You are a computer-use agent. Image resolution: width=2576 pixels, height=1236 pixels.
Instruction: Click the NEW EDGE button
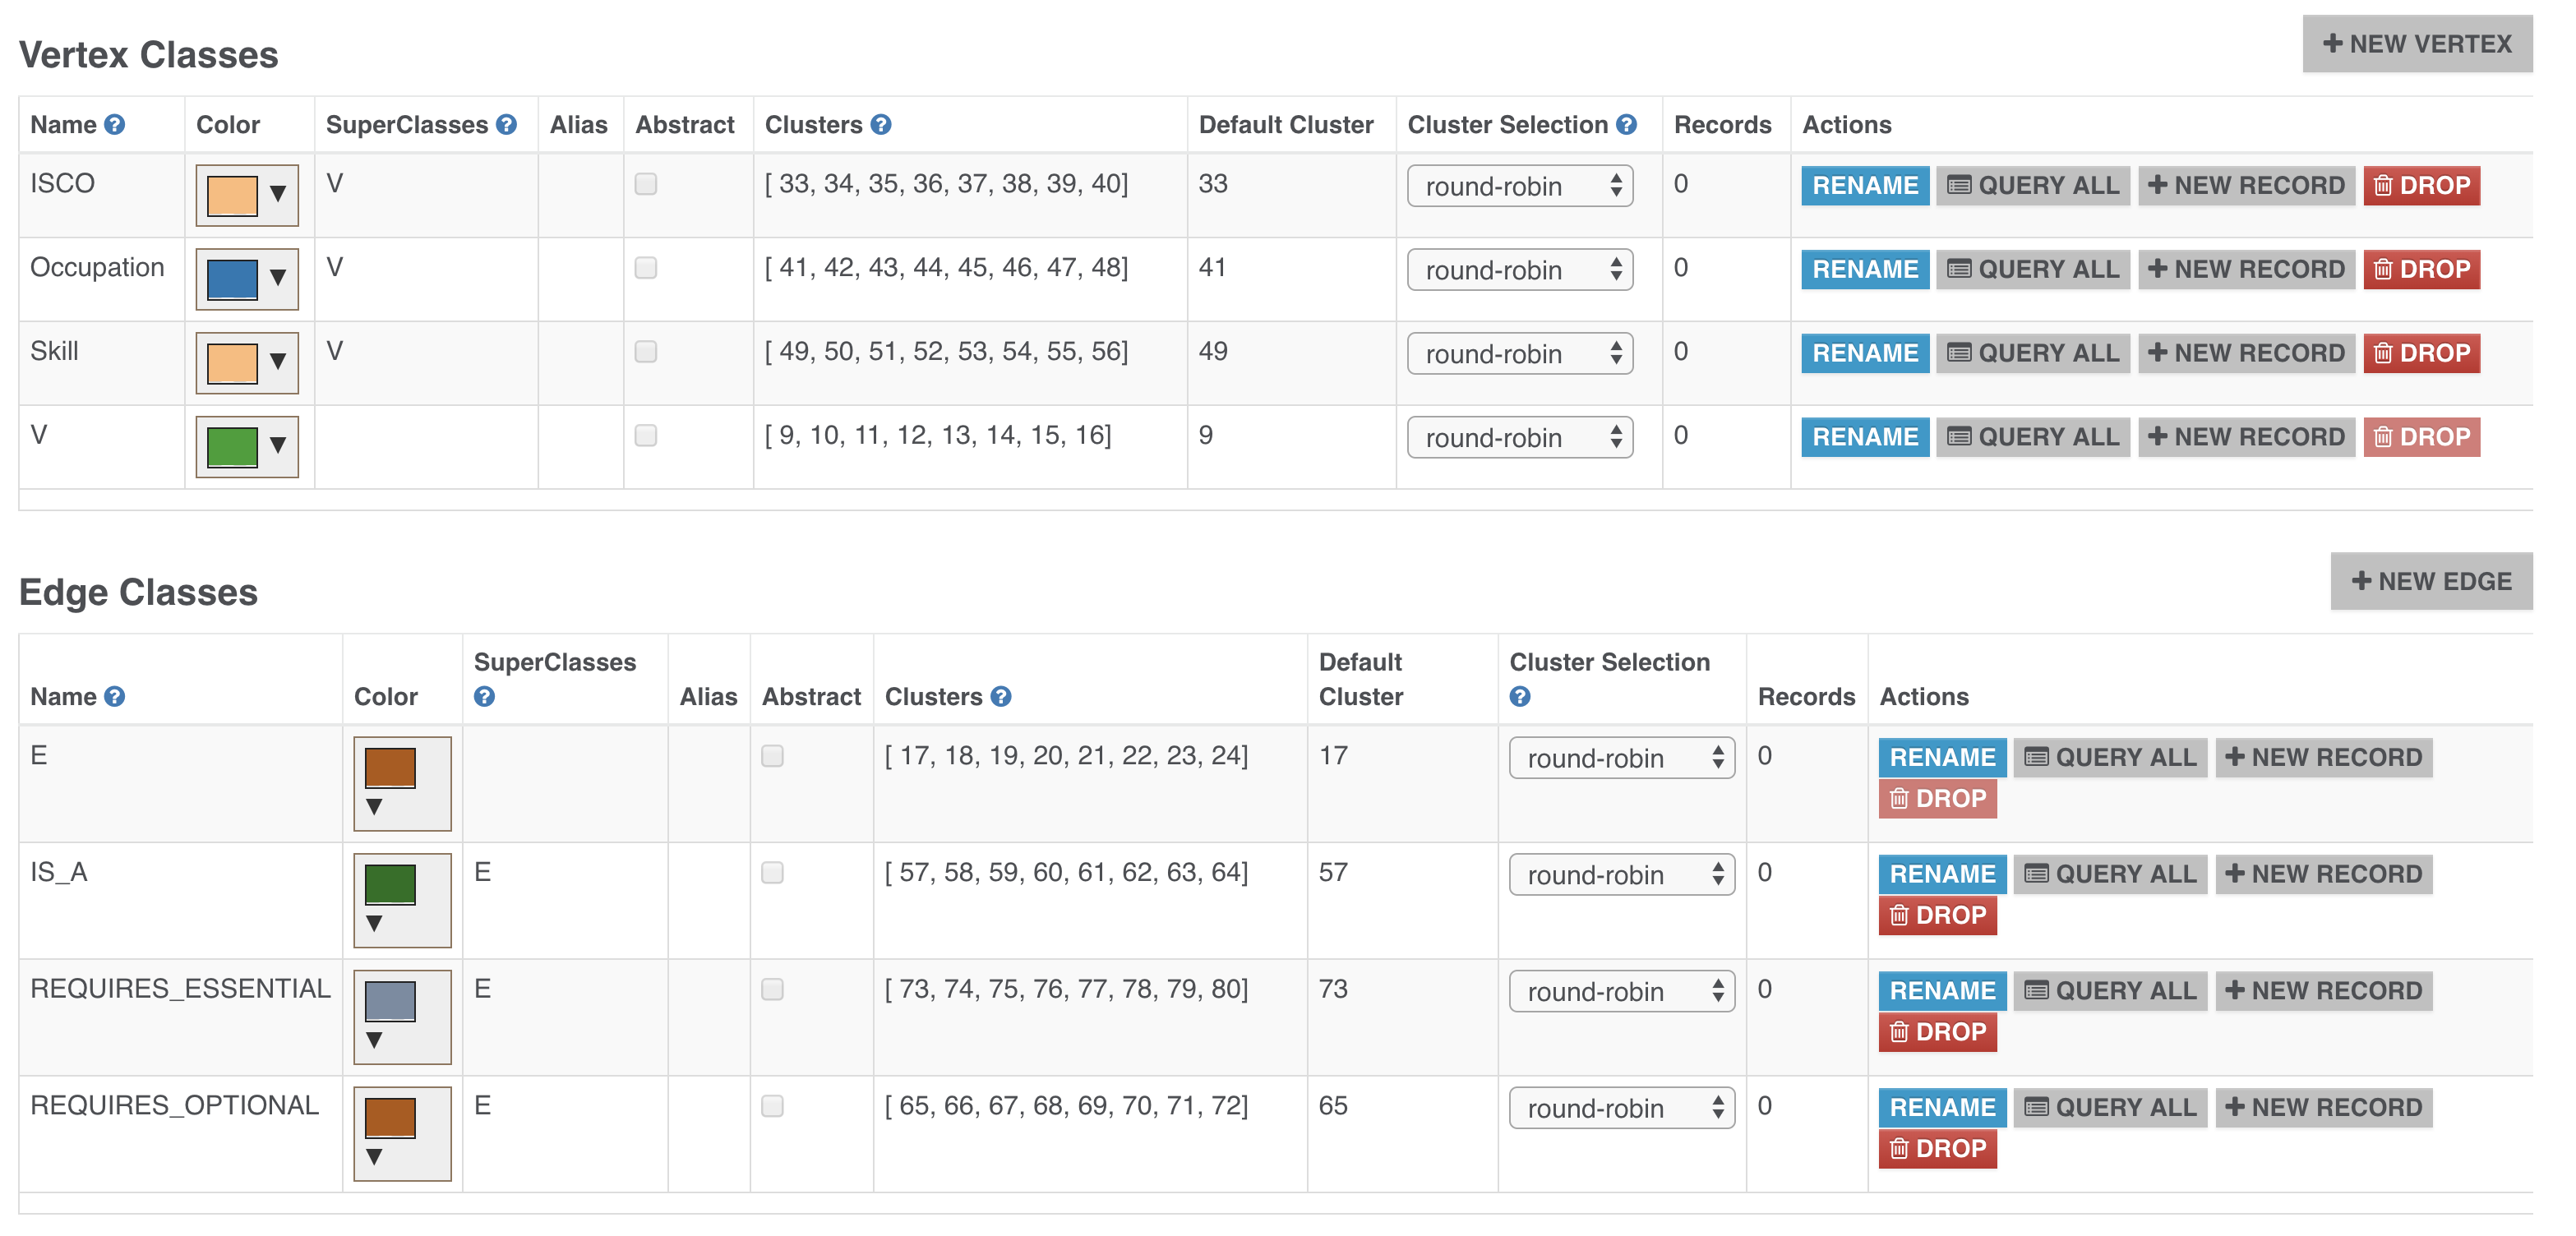2431,581
